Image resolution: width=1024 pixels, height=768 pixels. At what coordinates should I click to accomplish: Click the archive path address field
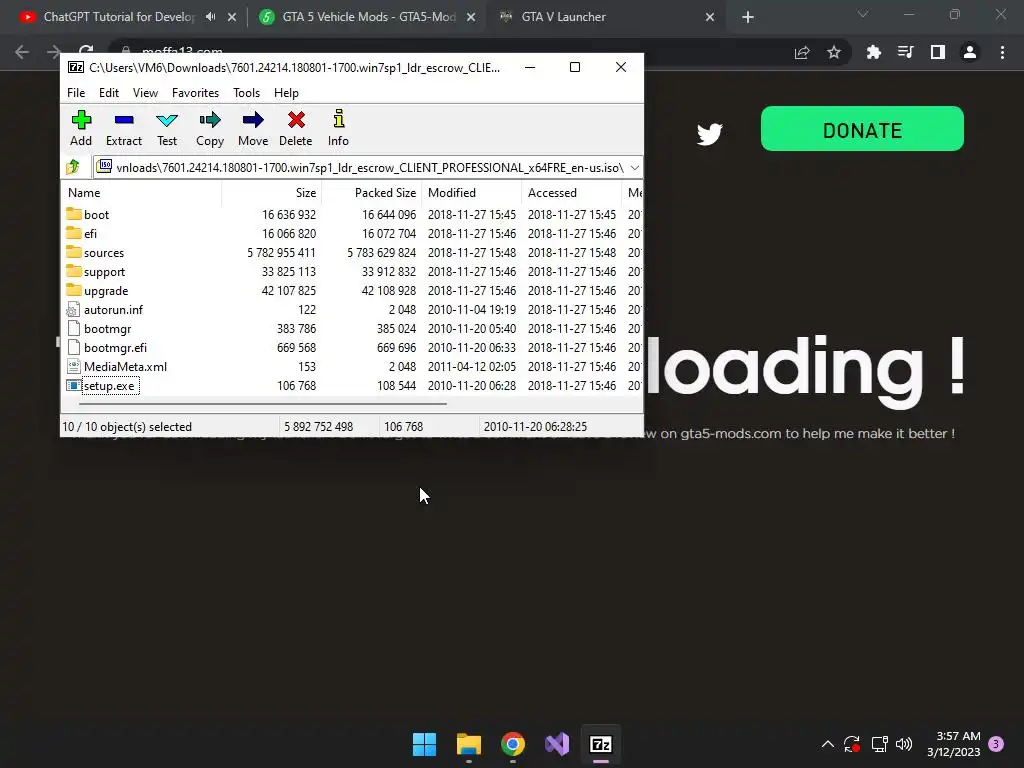click(x=368, y=168)
